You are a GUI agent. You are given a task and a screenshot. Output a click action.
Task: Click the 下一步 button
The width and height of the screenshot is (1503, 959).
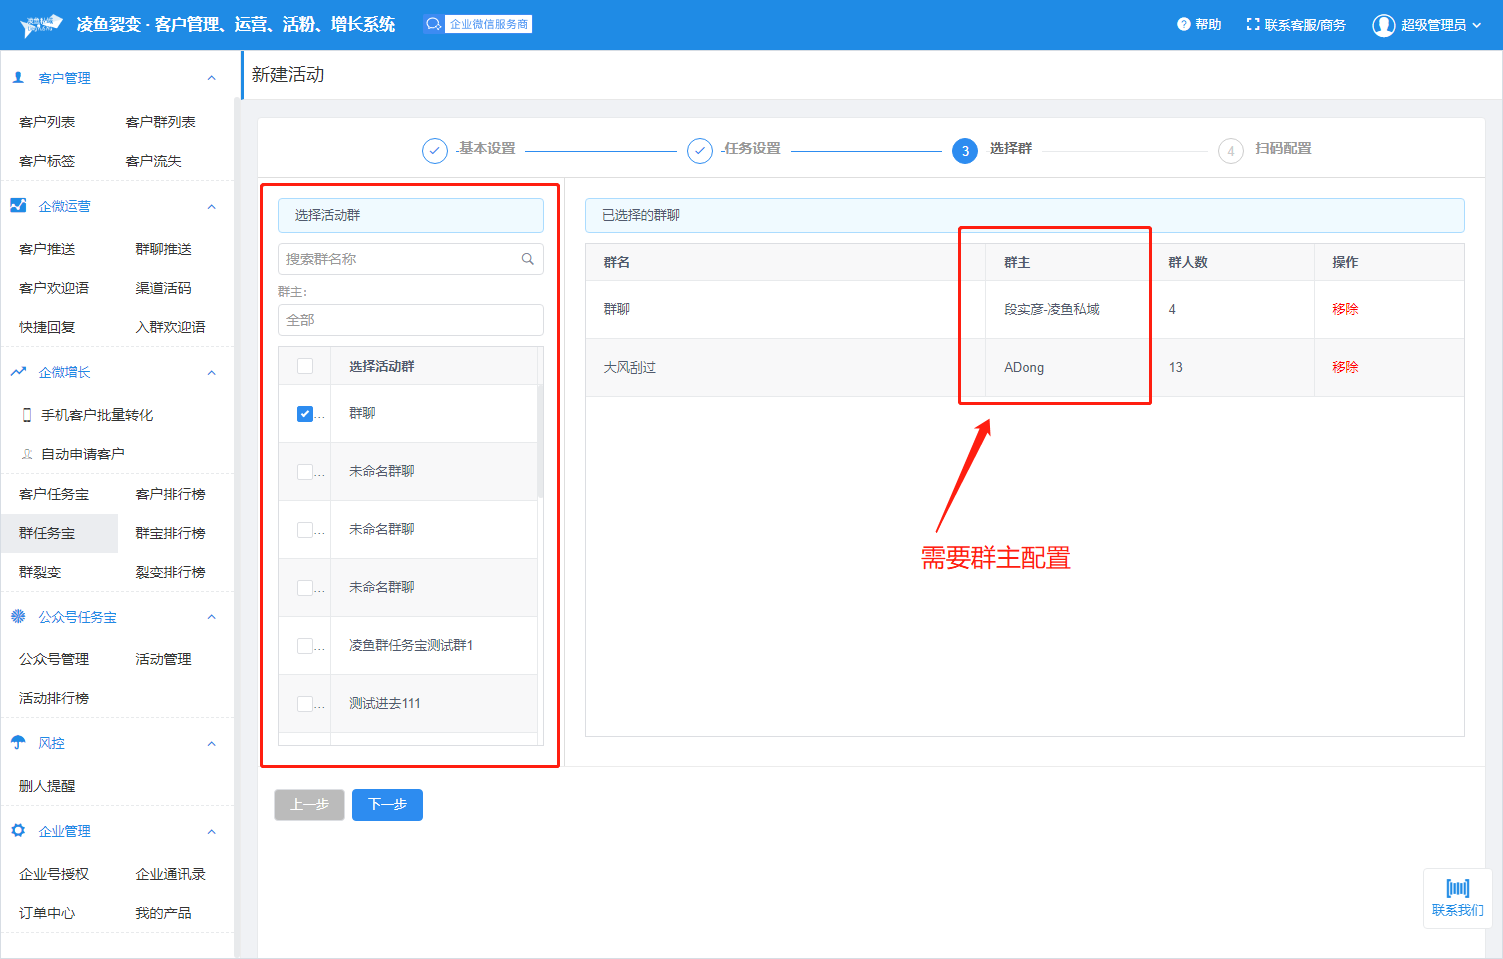(387, 804)
